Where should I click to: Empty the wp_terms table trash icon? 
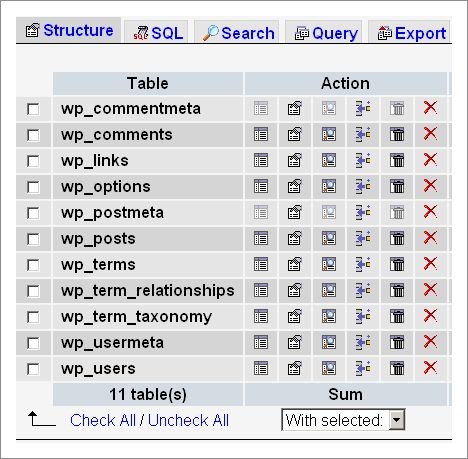pyautogui.click(x=397, y=264)
